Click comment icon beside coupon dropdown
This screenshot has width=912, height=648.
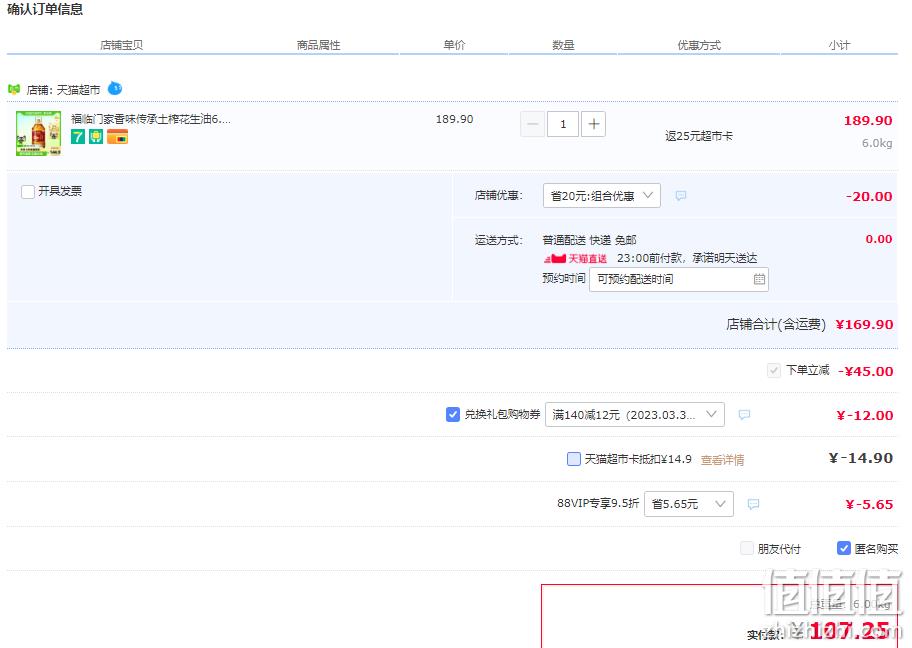click(744, 414)
